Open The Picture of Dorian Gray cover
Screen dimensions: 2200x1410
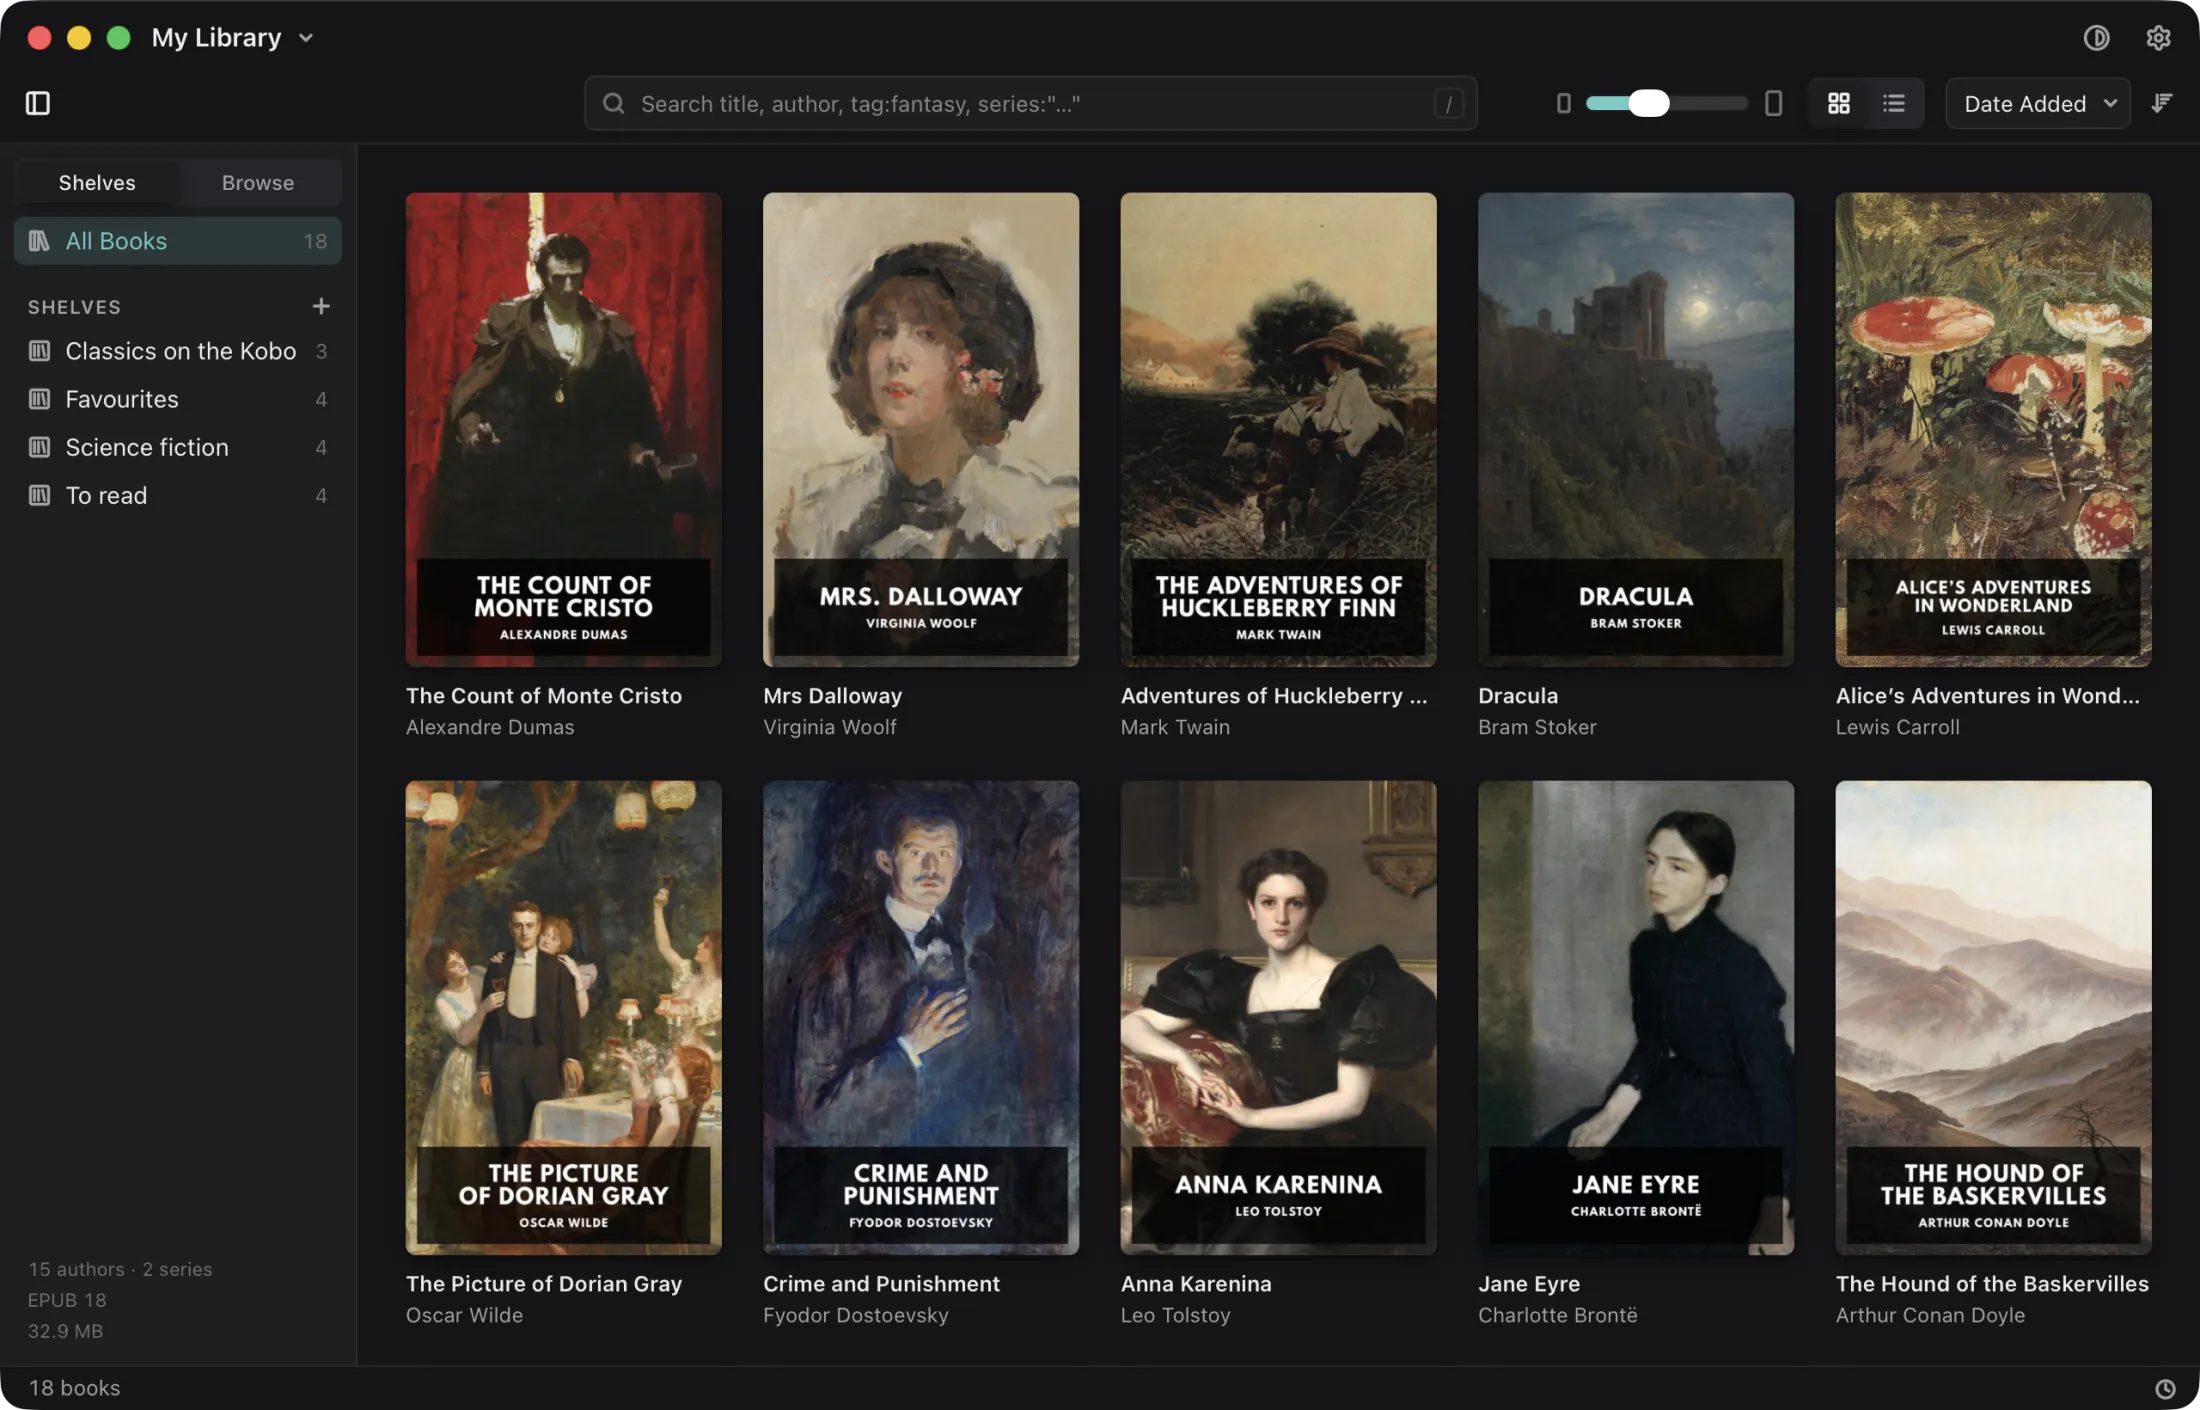(563, 1017)
